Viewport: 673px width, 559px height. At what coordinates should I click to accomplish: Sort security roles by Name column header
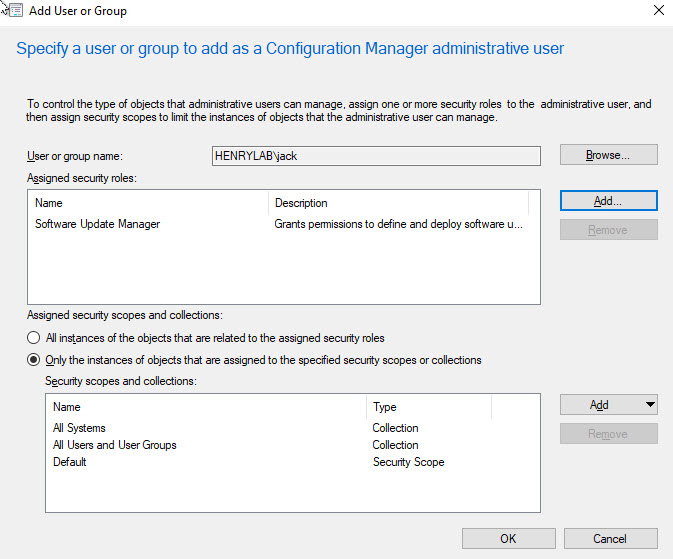(150, 203)
